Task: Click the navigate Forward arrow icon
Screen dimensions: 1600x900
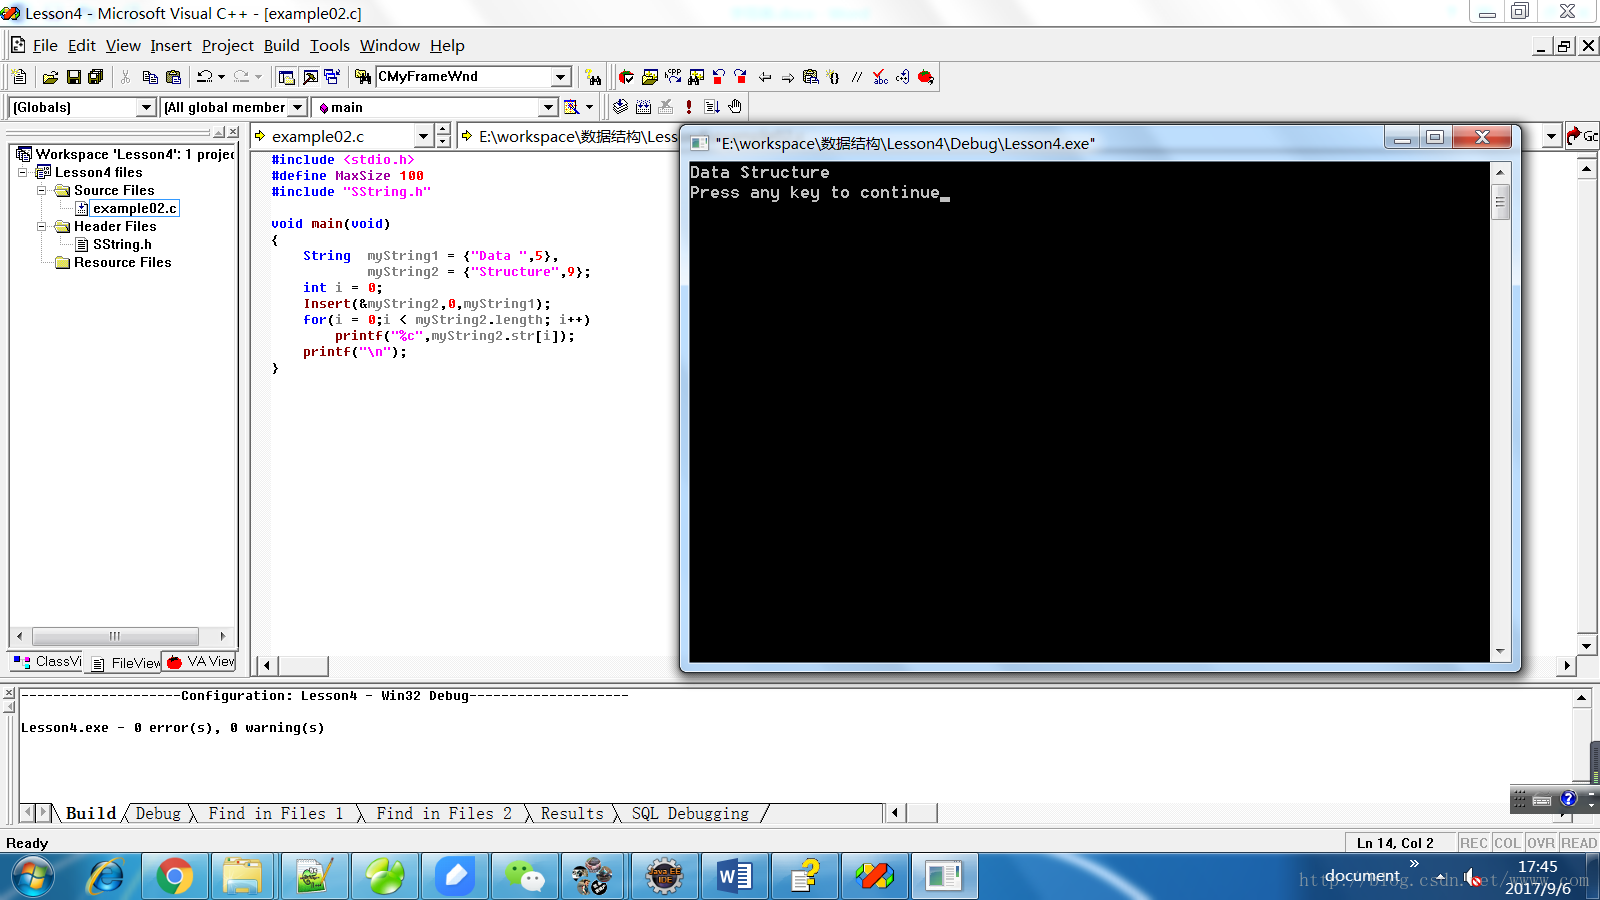Action: coord(788,77)
